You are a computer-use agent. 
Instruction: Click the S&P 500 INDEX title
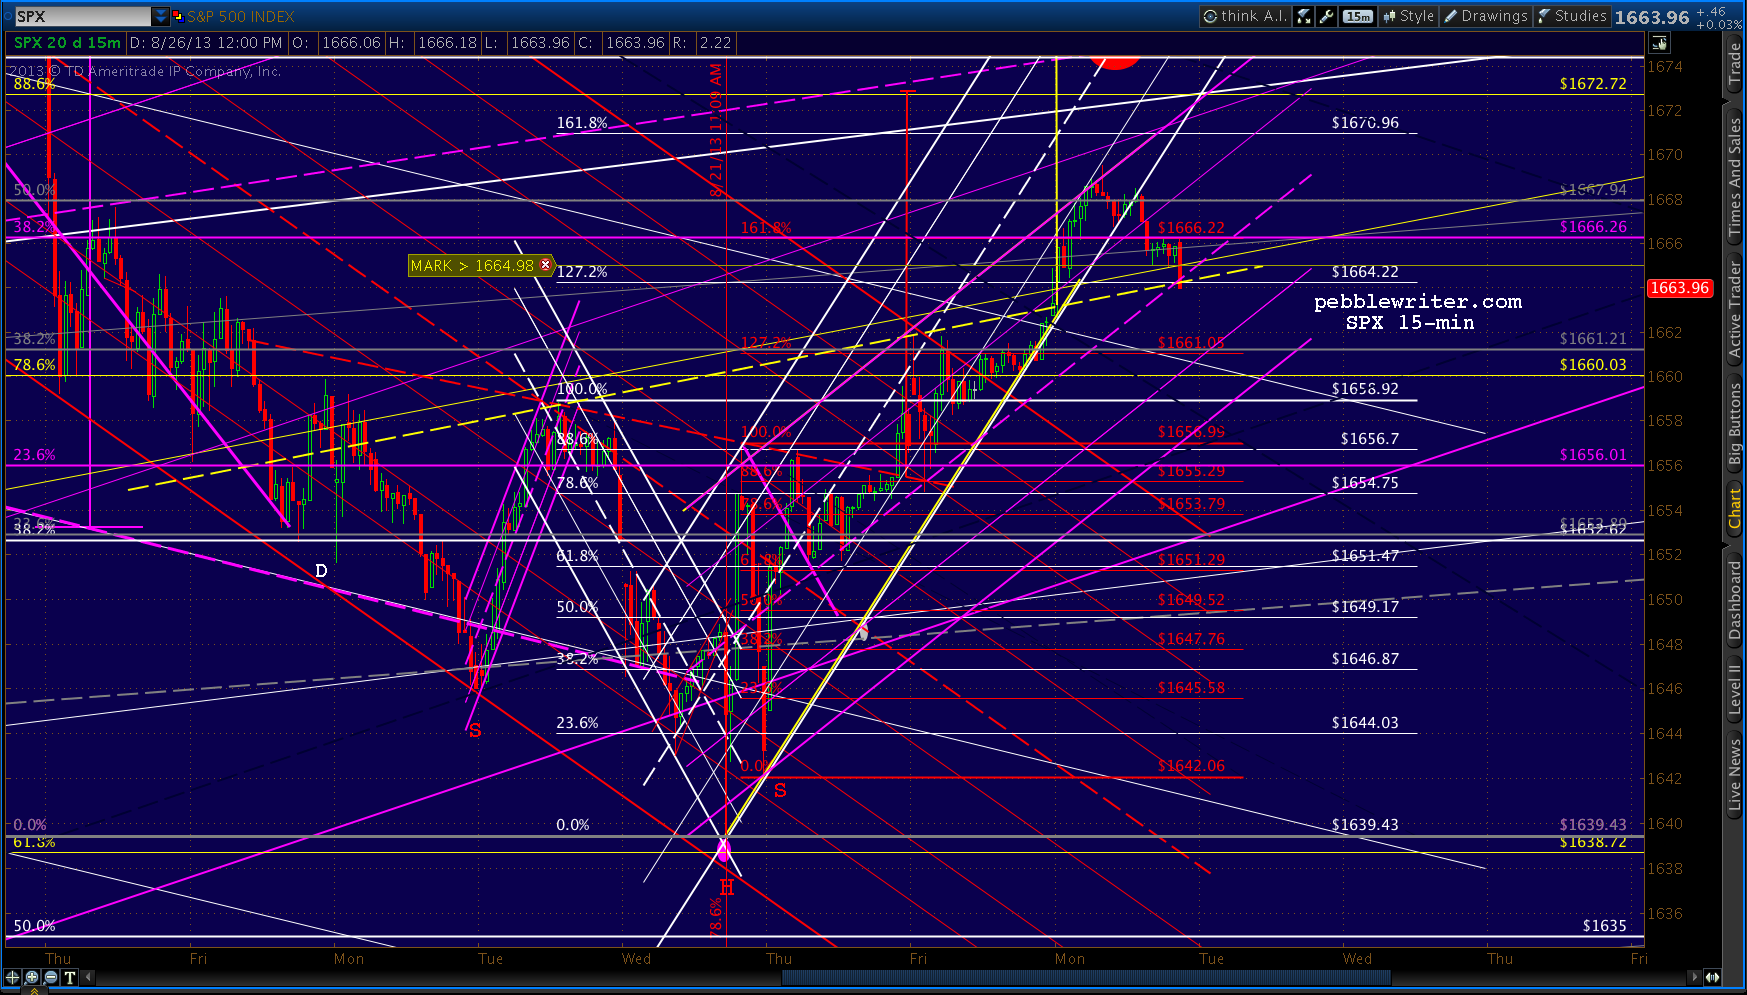(241, 17)
